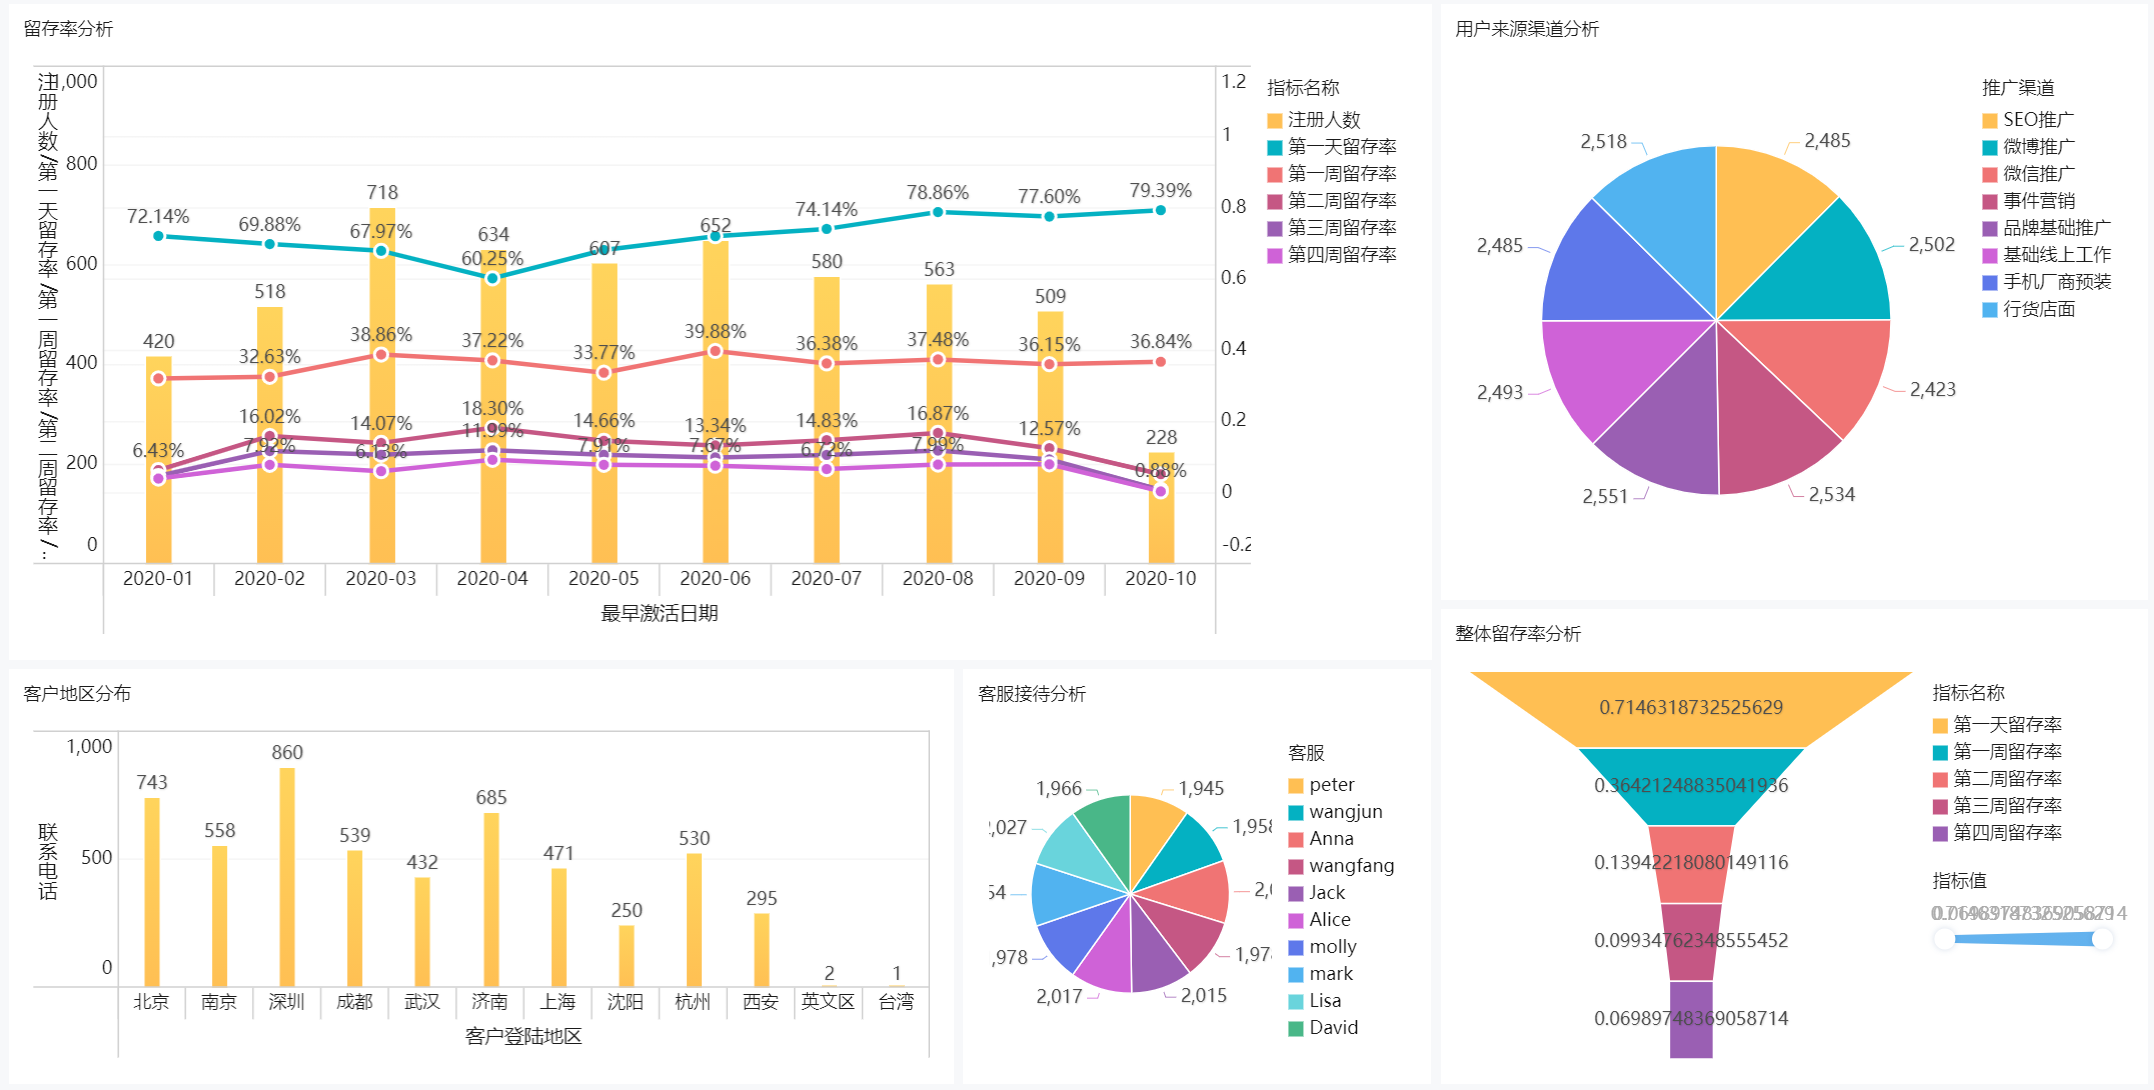Click 79.39% point on first-day retention line
The height and width of the screenshot is (1090, 2154).
pyautogui.click(x=1160, y=211)
